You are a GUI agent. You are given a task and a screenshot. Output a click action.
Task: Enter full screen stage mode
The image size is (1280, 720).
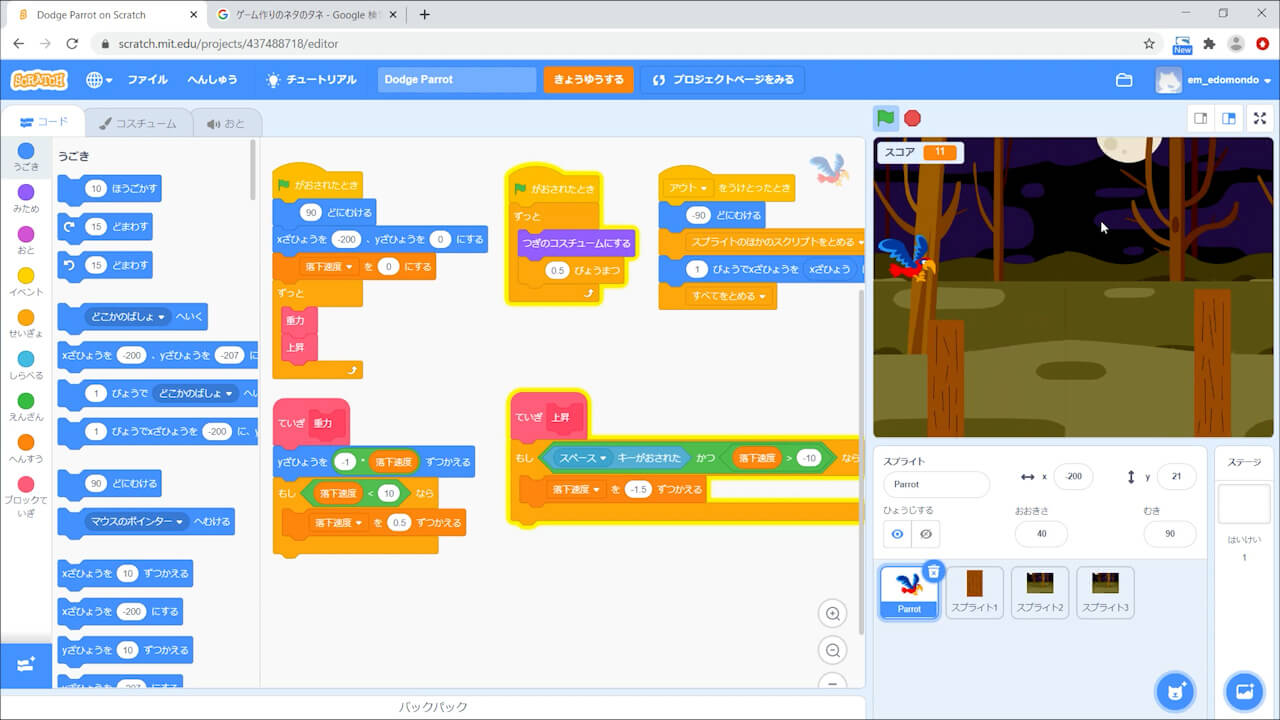coord(1260,118)
